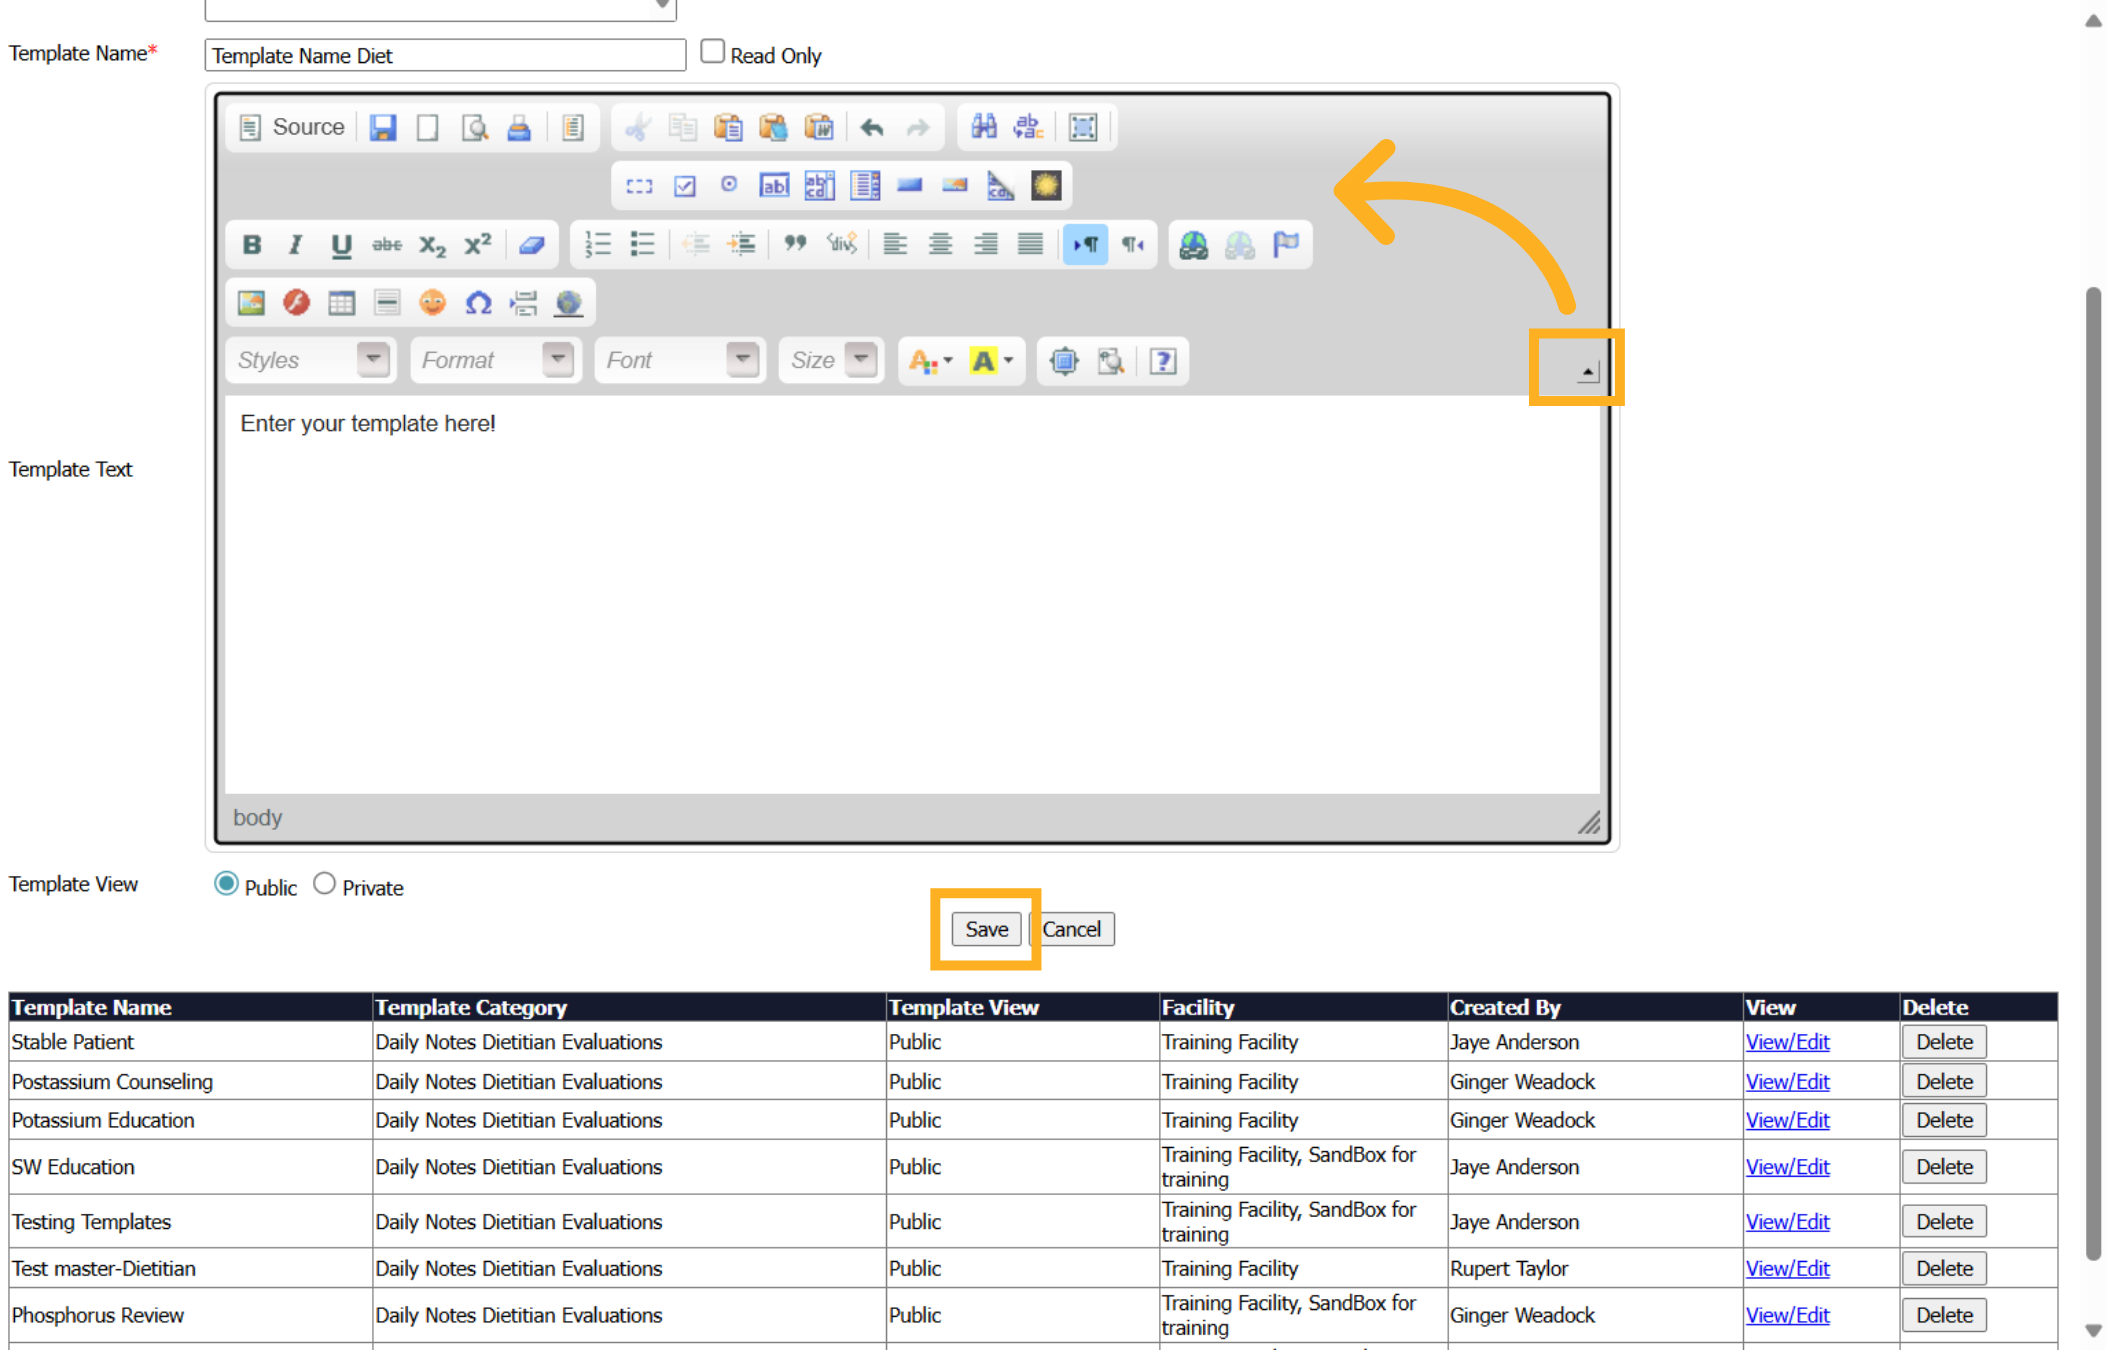
Task: Delete the Phosphorus Review template
Action: point(1943,1315)
